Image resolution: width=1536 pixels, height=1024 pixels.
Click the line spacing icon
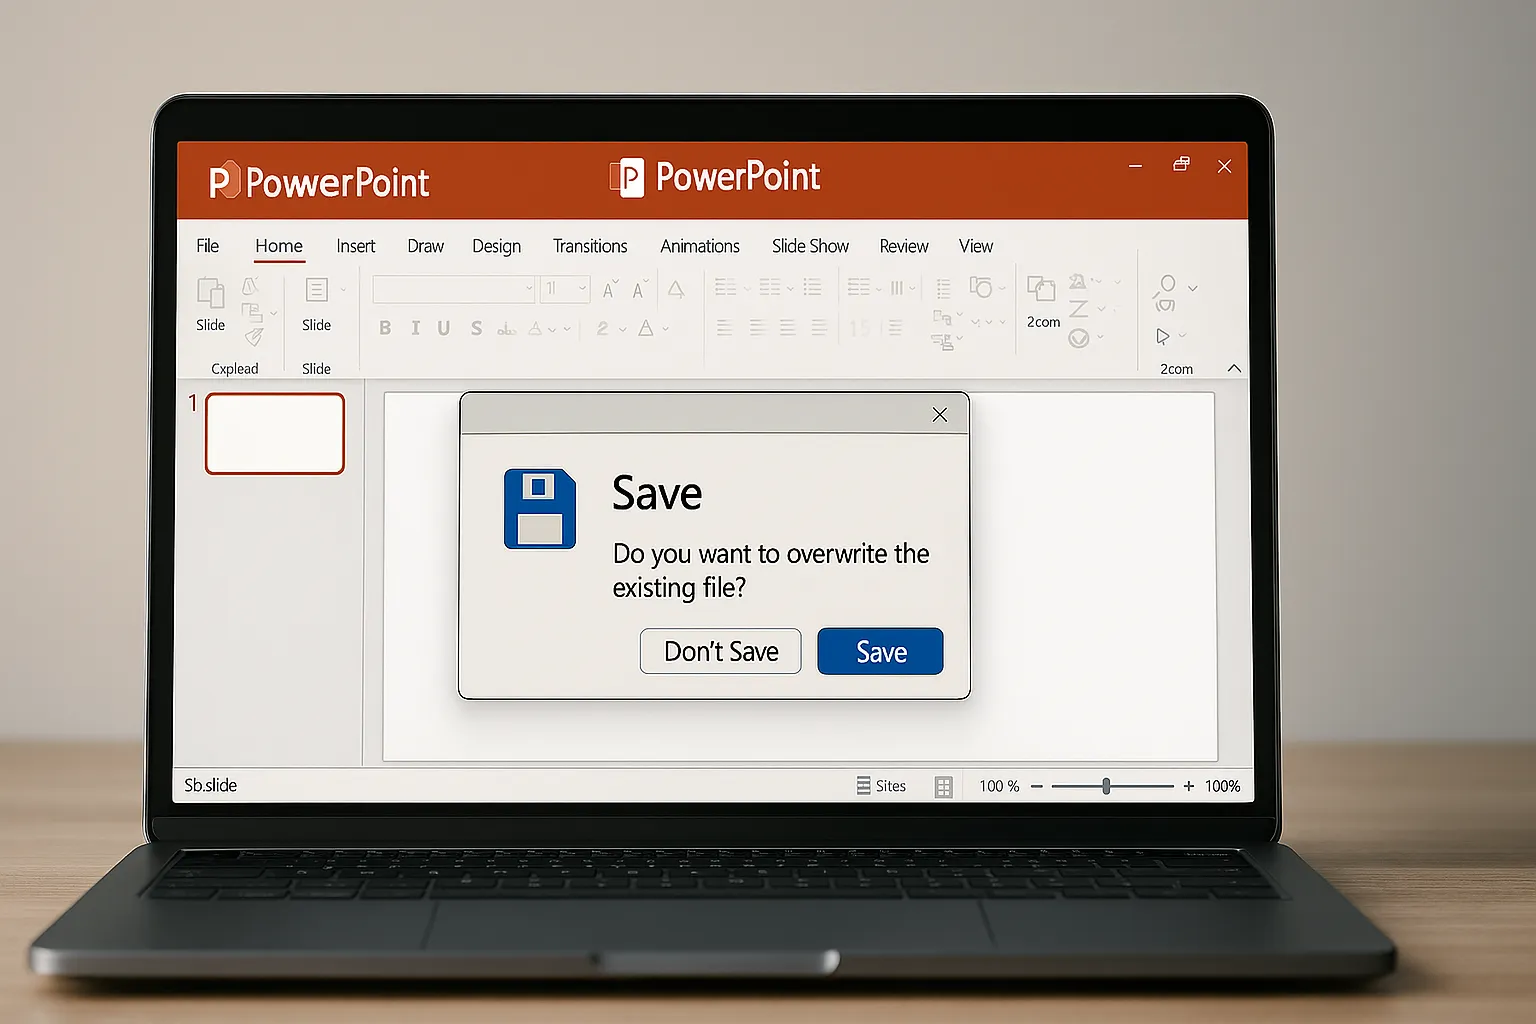[x=859, y=287]
